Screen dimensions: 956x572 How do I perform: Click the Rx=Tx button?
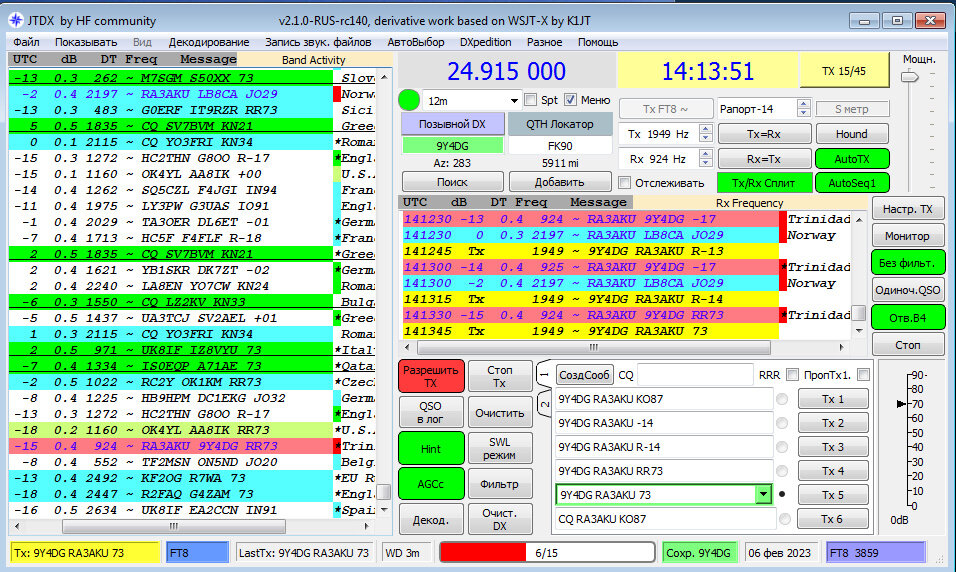[x=764, y=159]
